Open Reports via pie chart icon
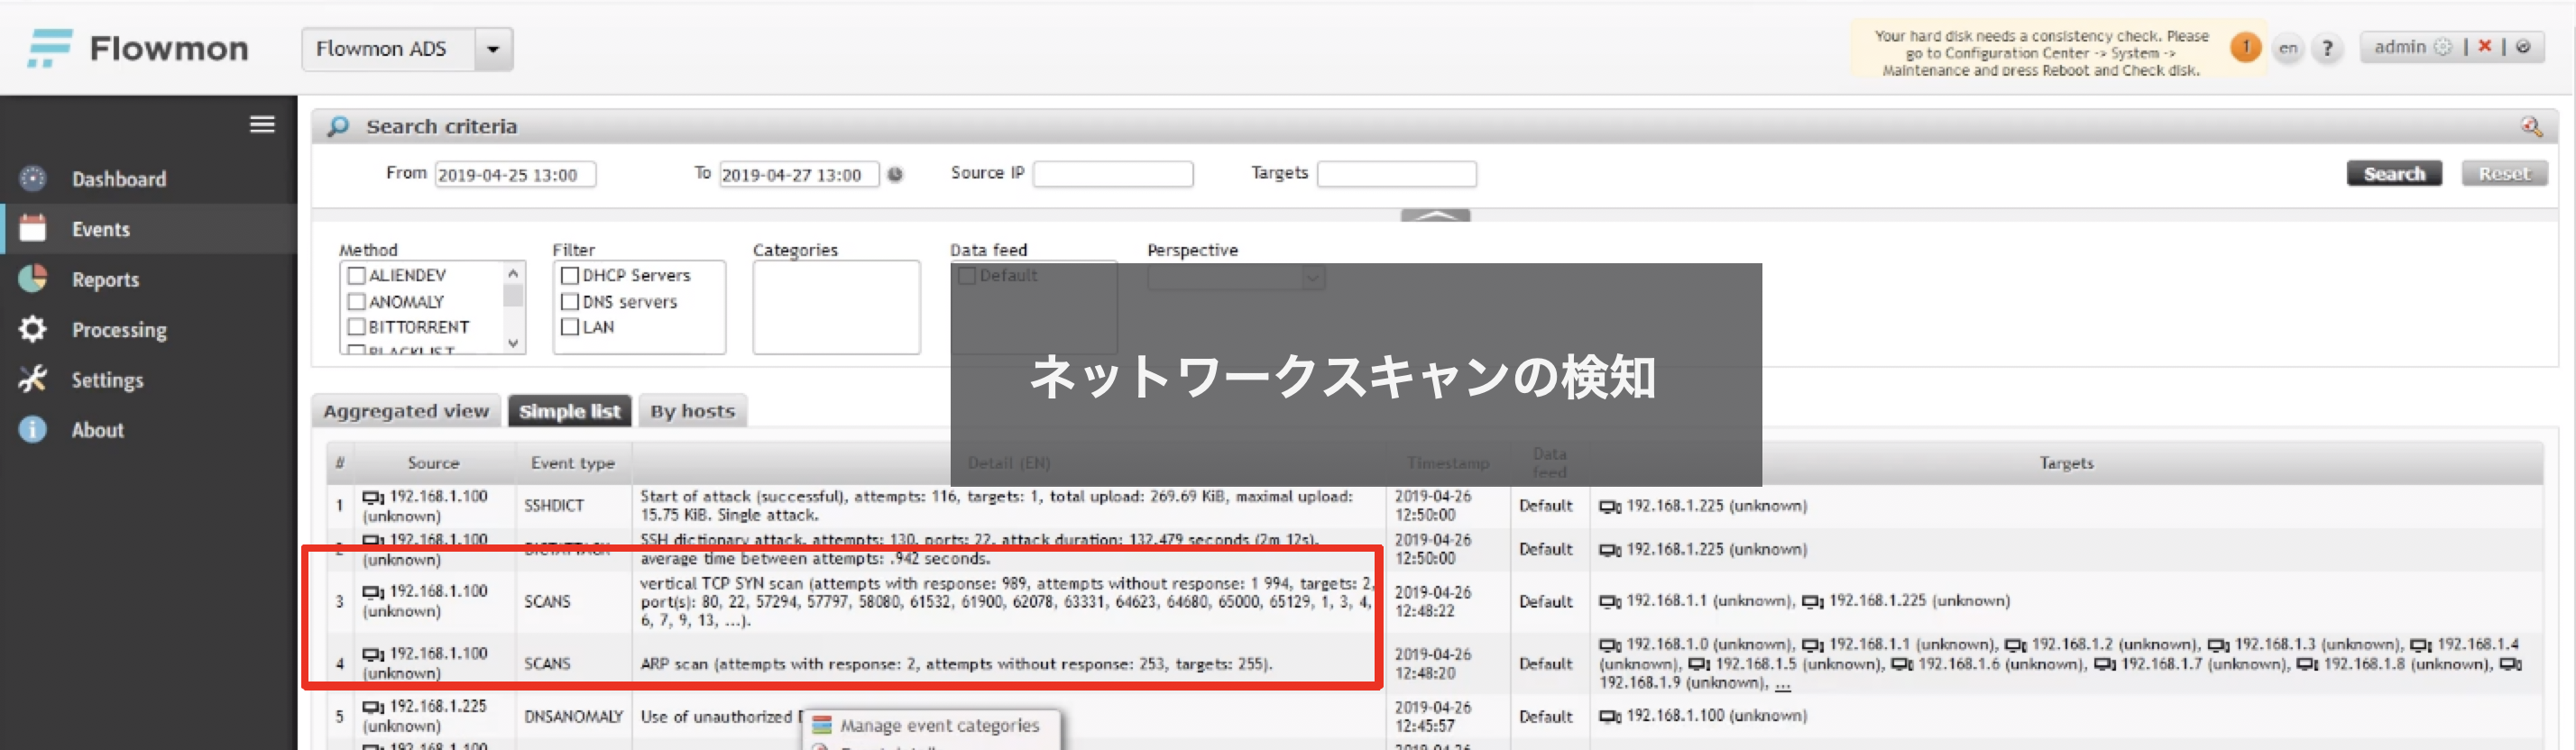 33,279
